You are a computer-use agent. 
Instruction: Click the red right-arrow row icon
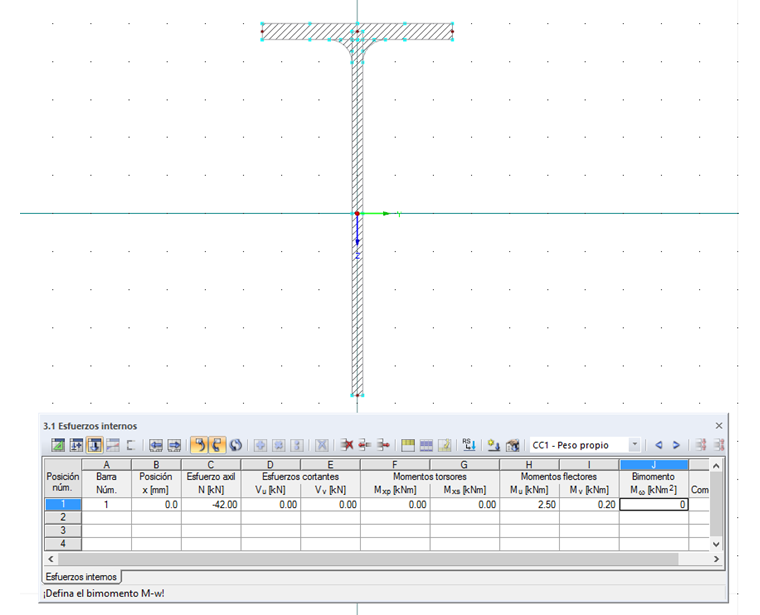pyautogui.click(x=383, y=445)
